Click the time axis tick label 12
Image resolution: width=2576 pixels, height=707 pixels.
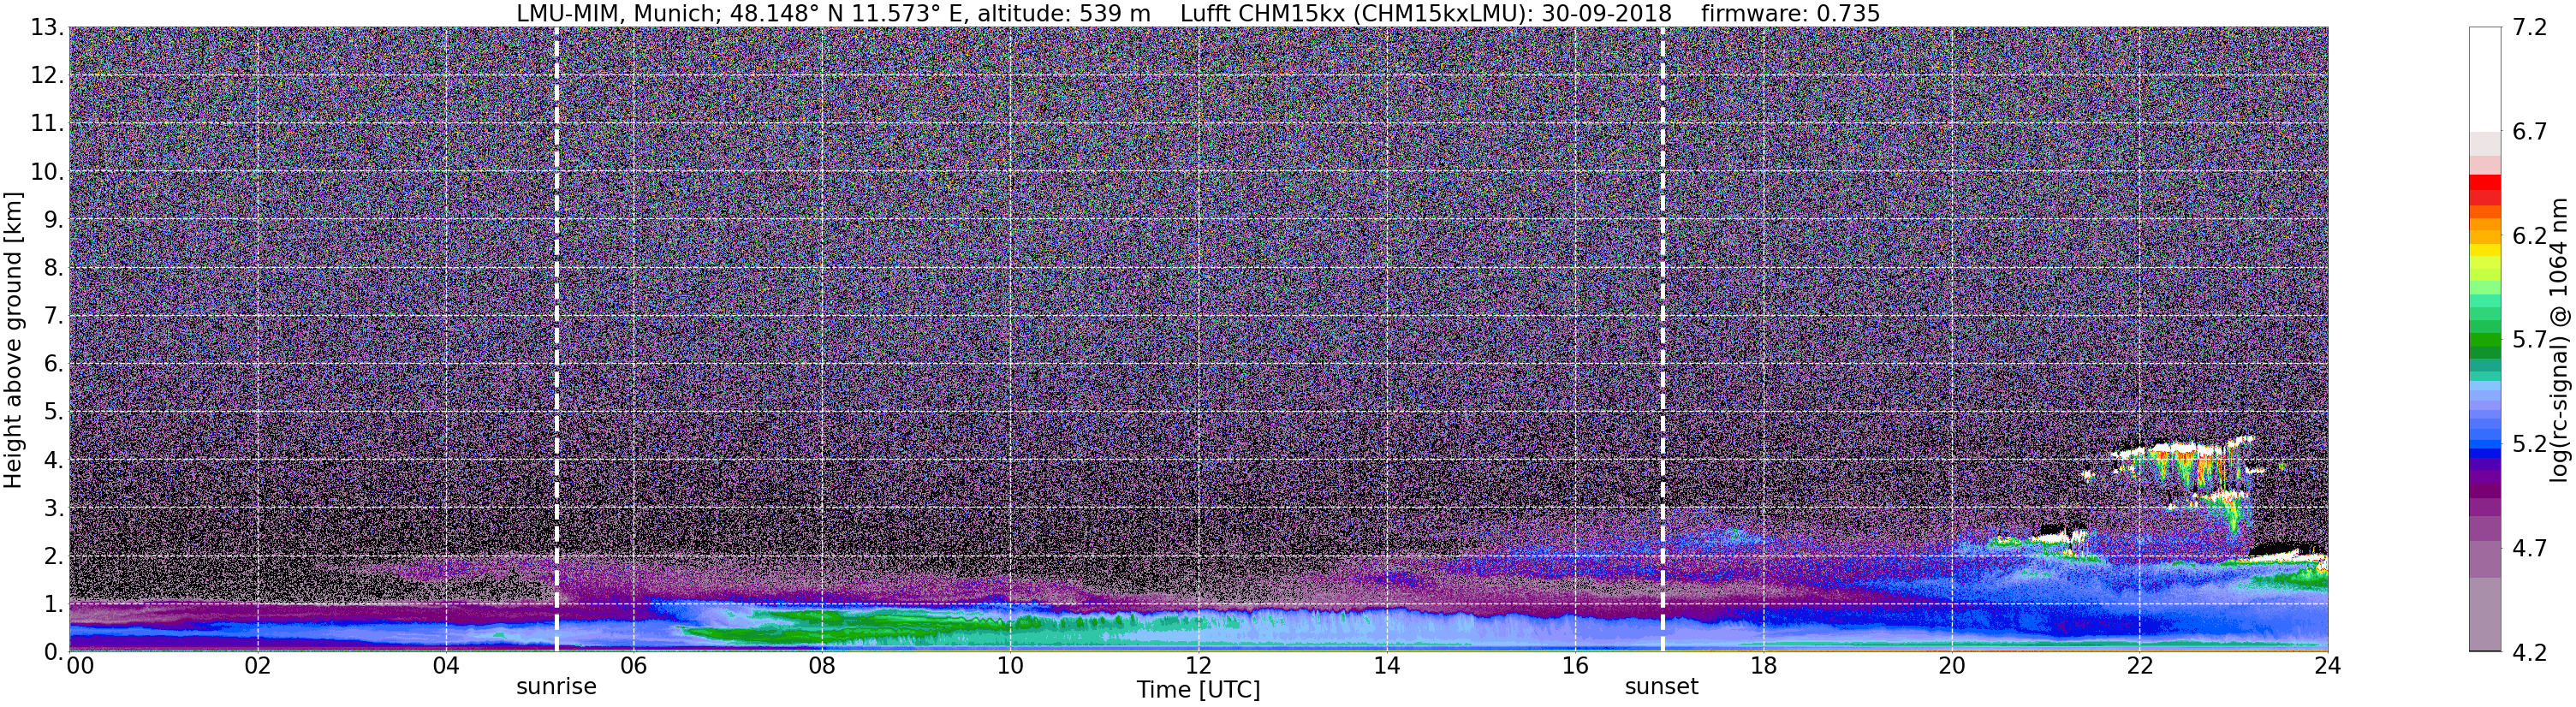click(1198, 666)
